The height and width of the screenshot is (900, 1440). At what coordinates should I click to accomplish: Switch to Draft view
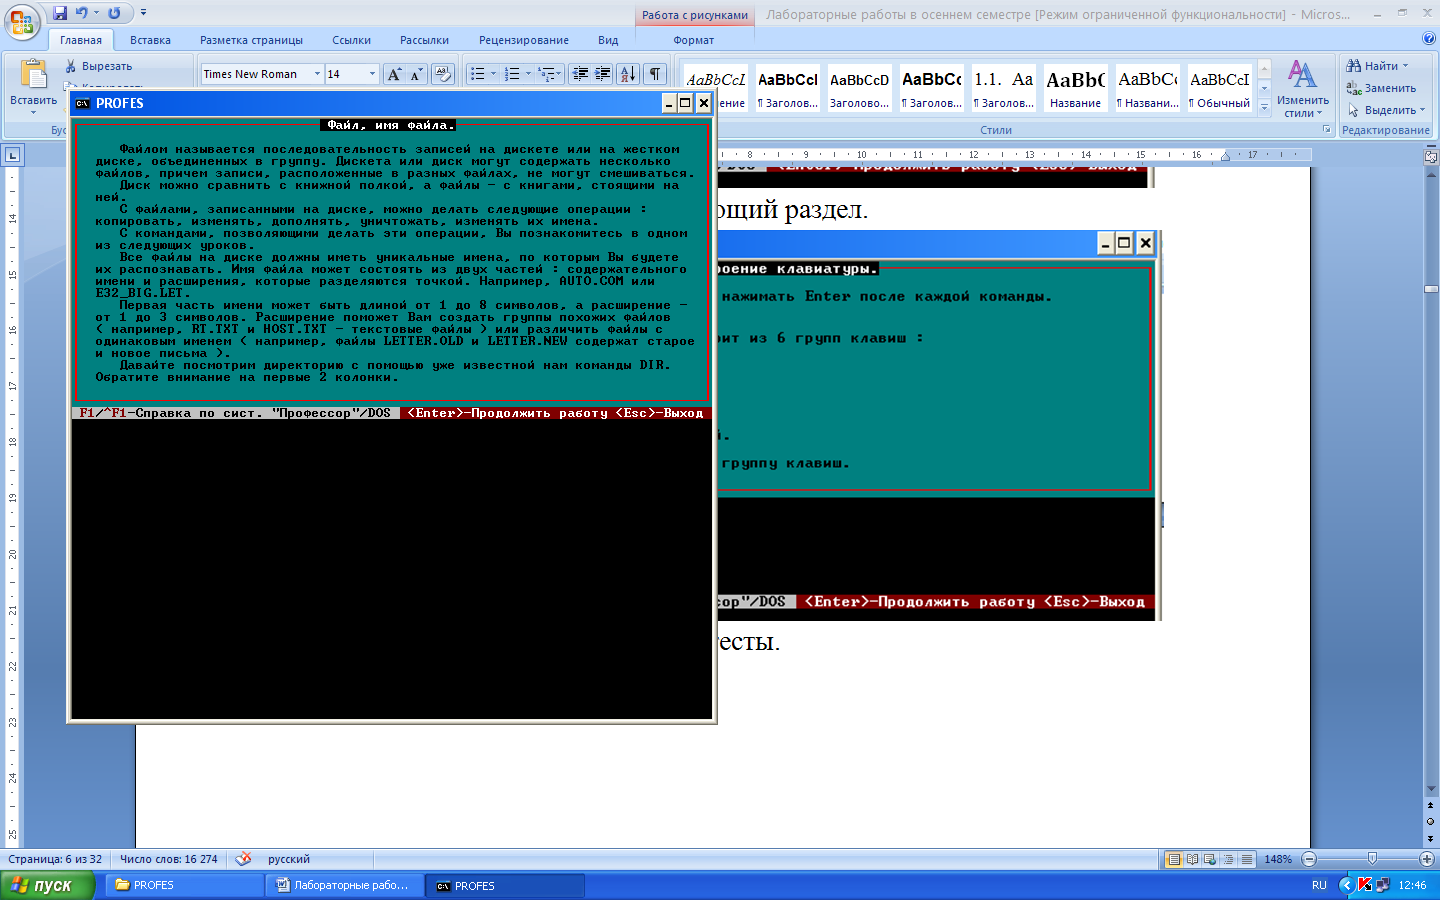(1246, 859)
